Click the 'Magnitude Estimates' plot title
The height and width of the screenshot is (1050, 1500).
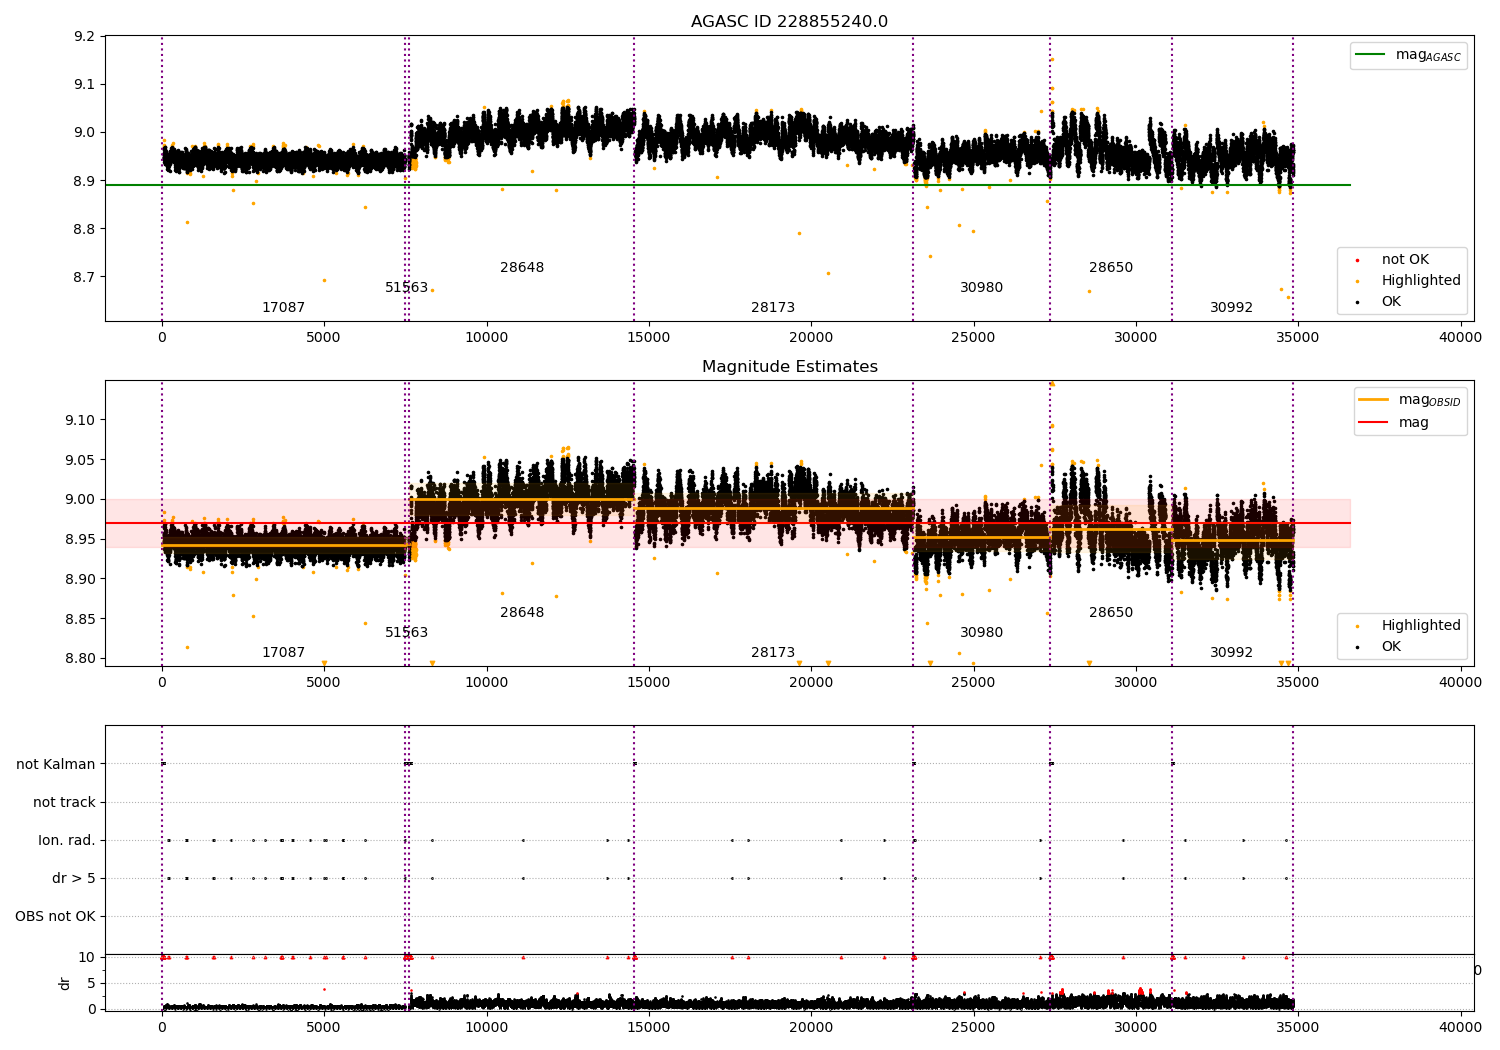click(789, 367)
